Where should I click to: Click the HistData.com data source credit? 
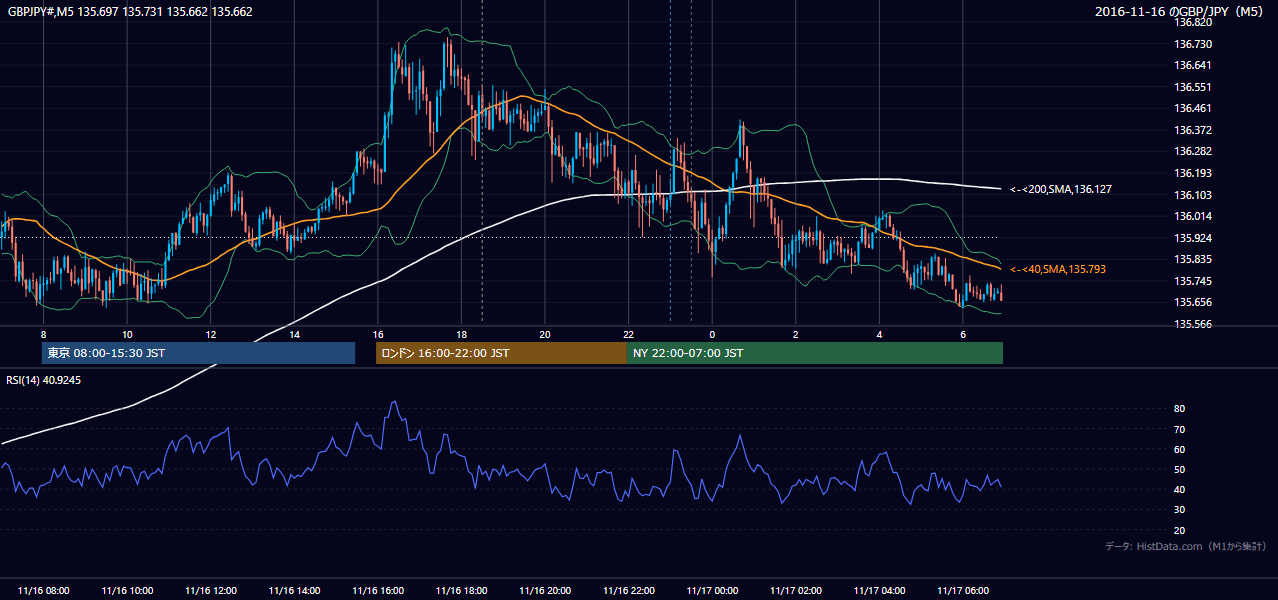click(1186, 546)
